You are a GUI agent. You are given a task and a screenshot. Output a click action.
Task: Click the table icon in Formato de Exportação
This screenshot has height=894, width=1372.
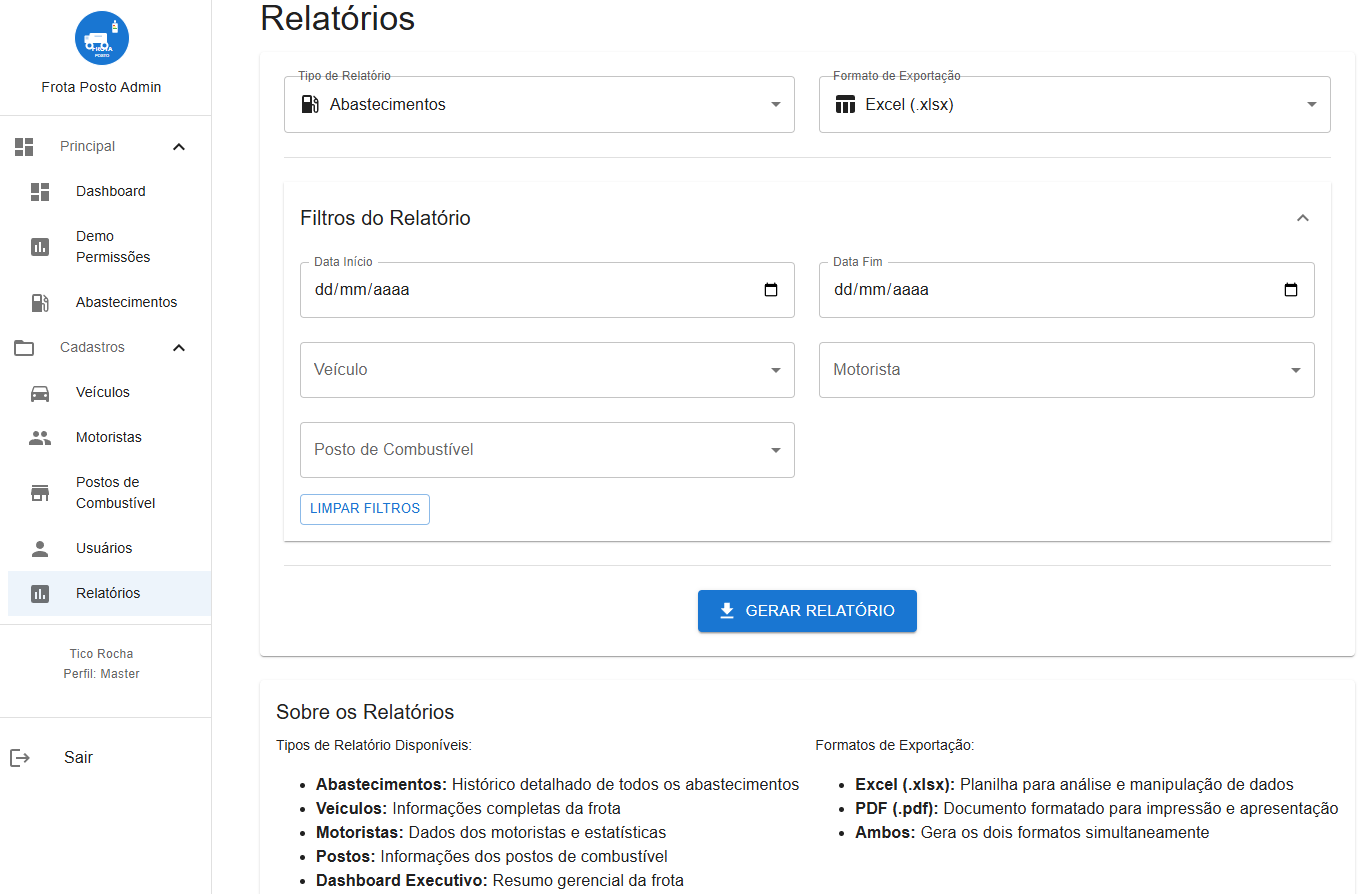pos(846,104)
